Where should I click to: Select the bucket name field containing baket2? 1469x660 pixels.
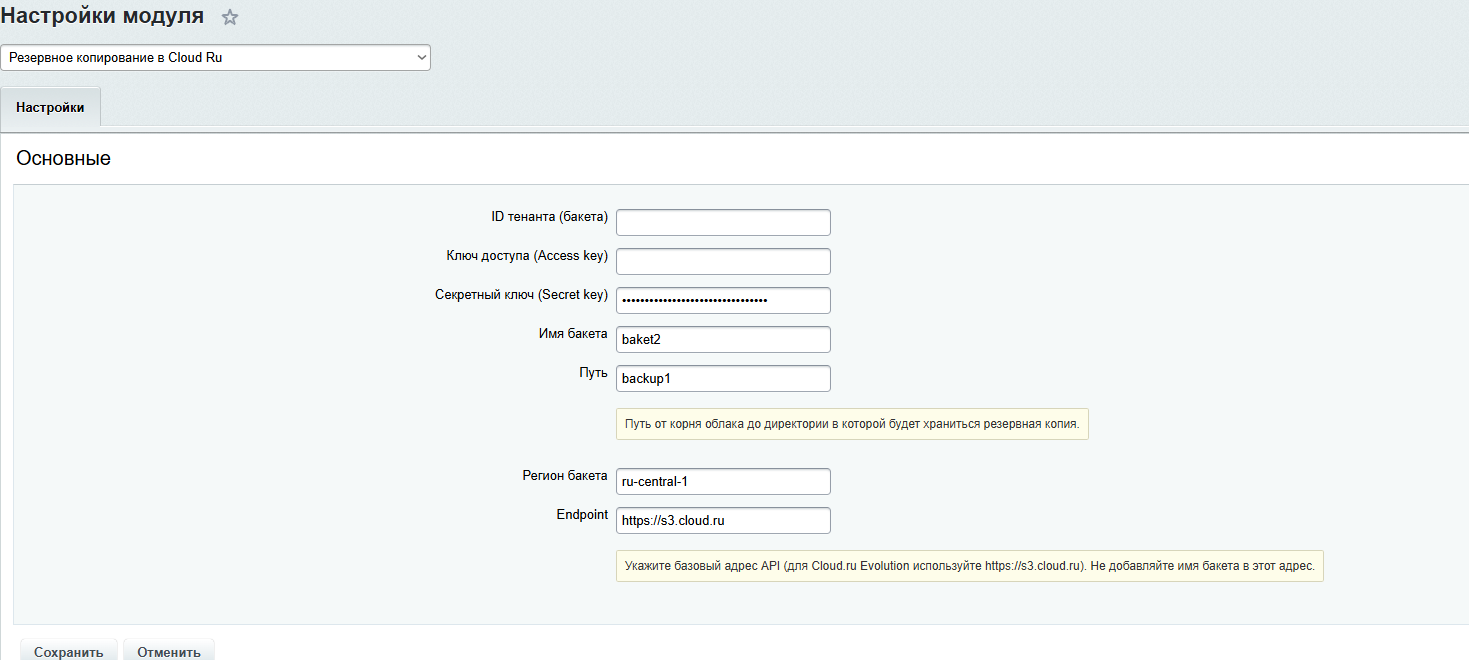pyautogui.click(x=723, y=339)
